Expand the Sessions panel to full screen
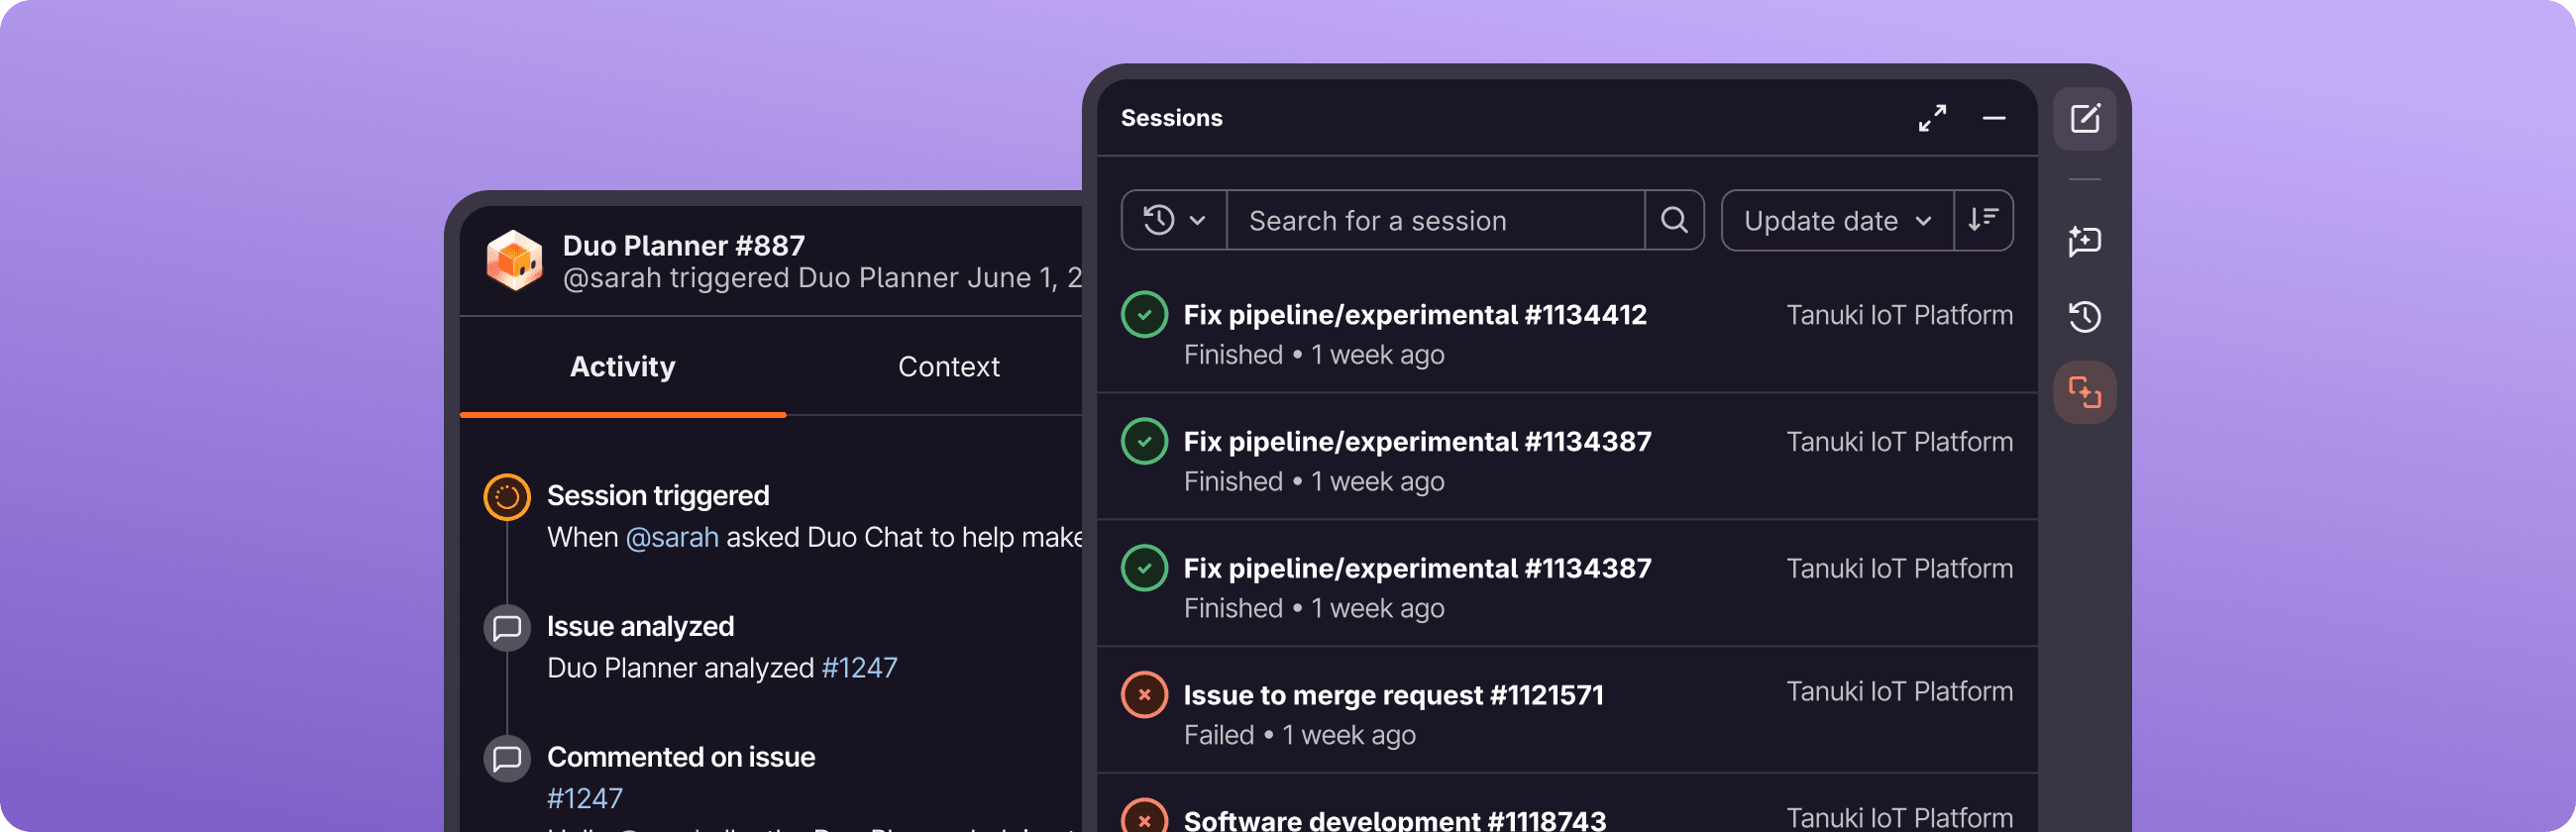 (x=1932, y=118)
